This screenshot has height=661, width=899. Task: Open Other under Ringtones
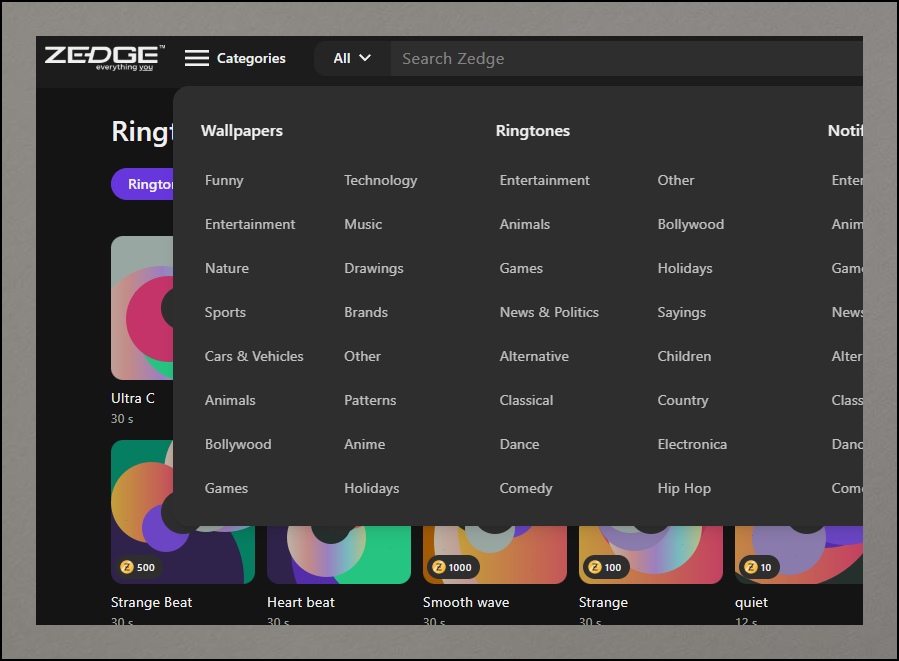coord(676,181)
